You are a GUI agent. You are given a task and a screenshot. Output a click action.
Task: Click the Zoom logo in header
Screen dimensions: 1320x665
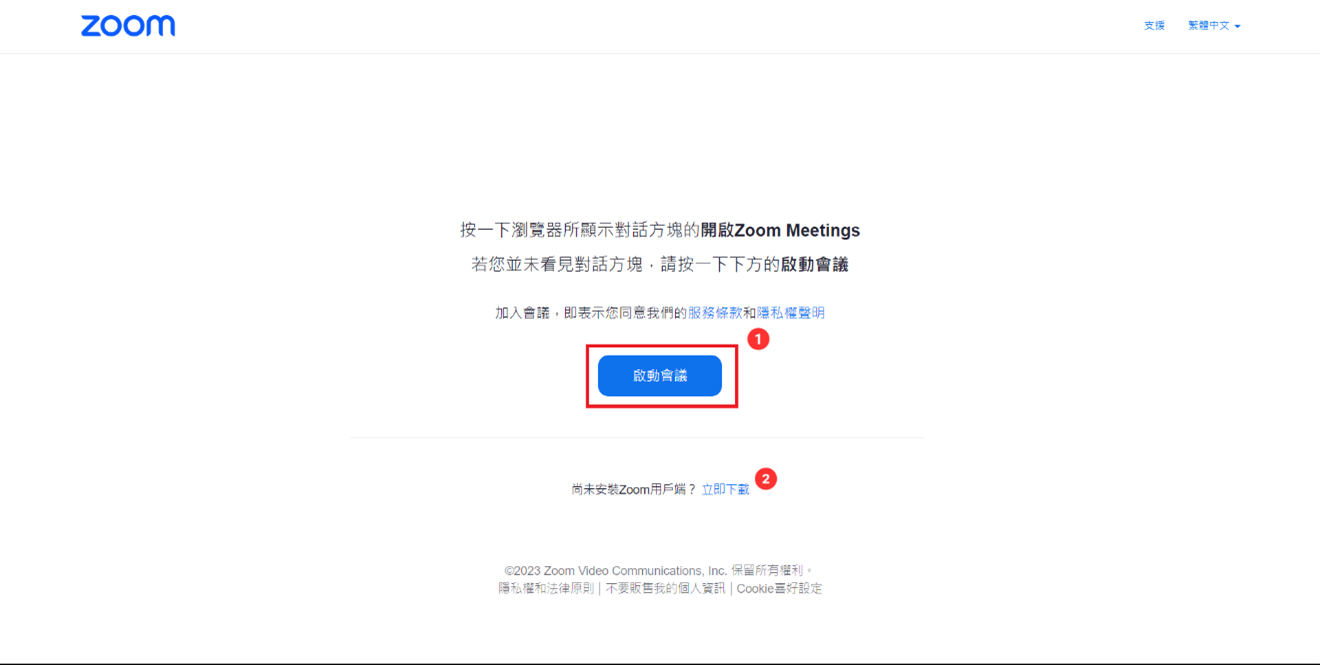pyautogui.click(x=128, y=26)
